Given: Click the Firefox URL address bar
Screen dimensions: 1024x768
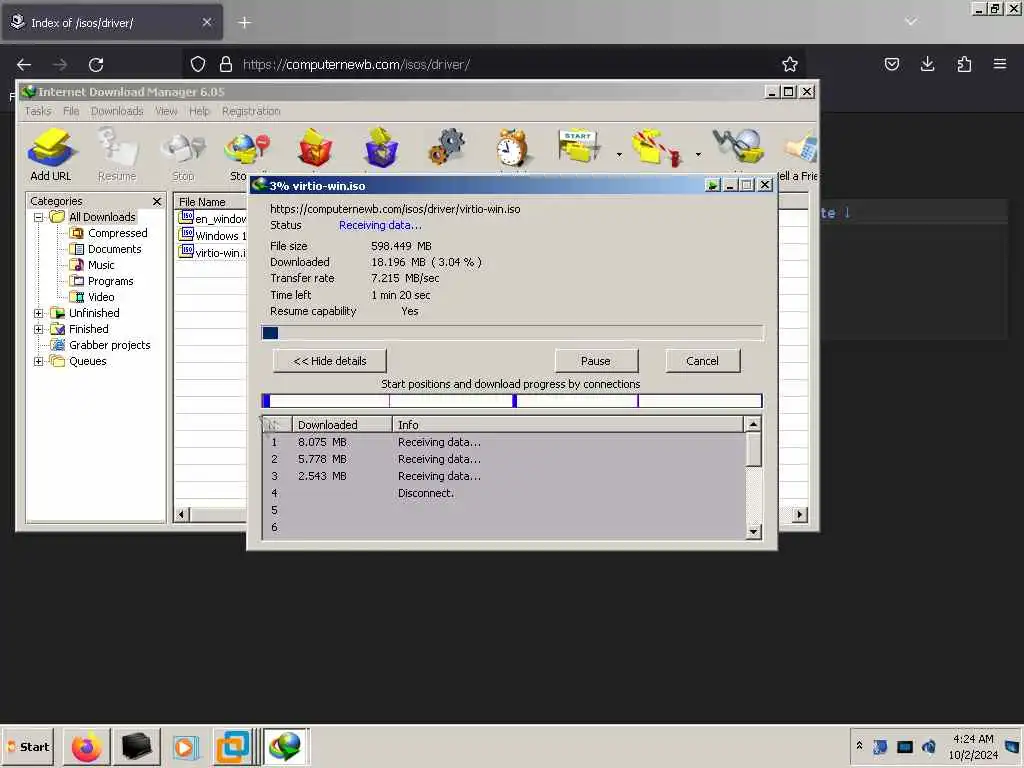Looking at the screenshot, I should point(494,64).
